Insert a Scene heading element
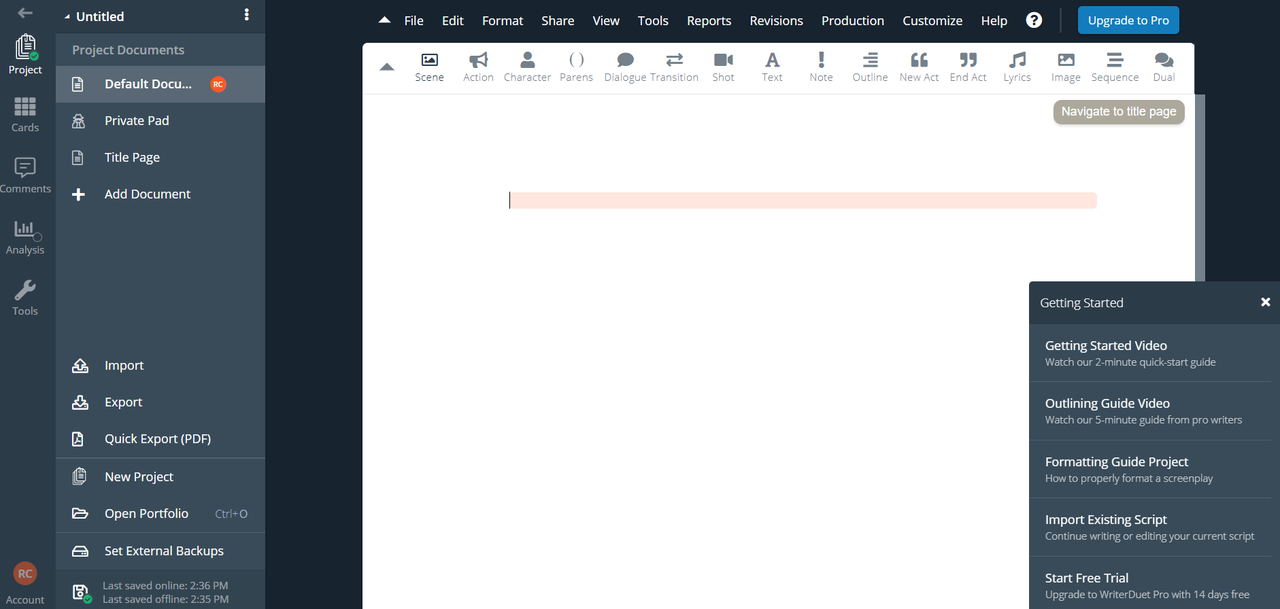The width and height of the screenshot is (1280, 609). tap(429, 67)
